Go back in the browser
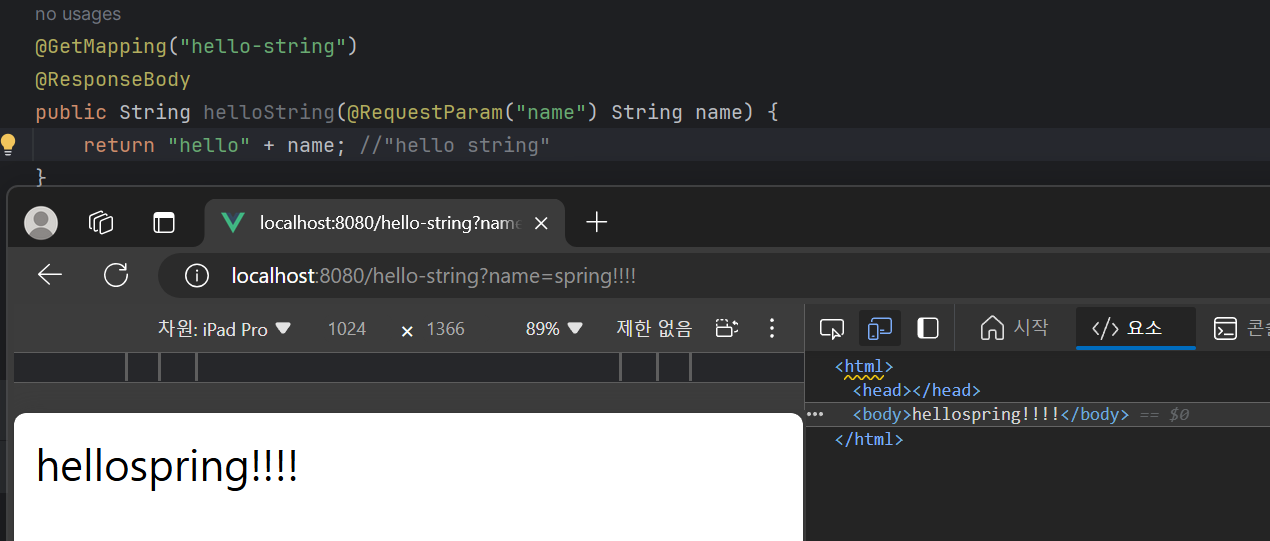Viewport: 1270px width, 541px height. pos(50,275)
